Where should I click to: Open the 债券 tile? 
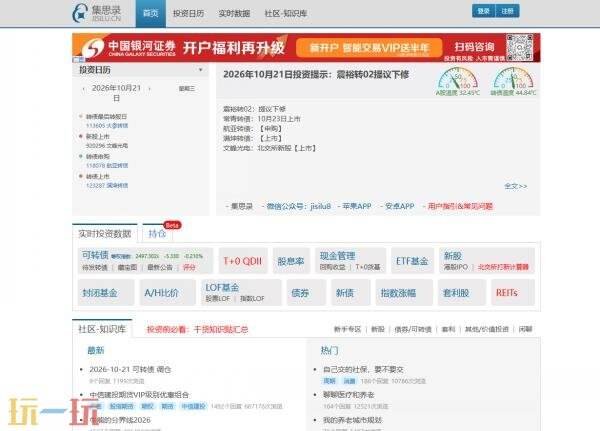(x=306, y=293)
